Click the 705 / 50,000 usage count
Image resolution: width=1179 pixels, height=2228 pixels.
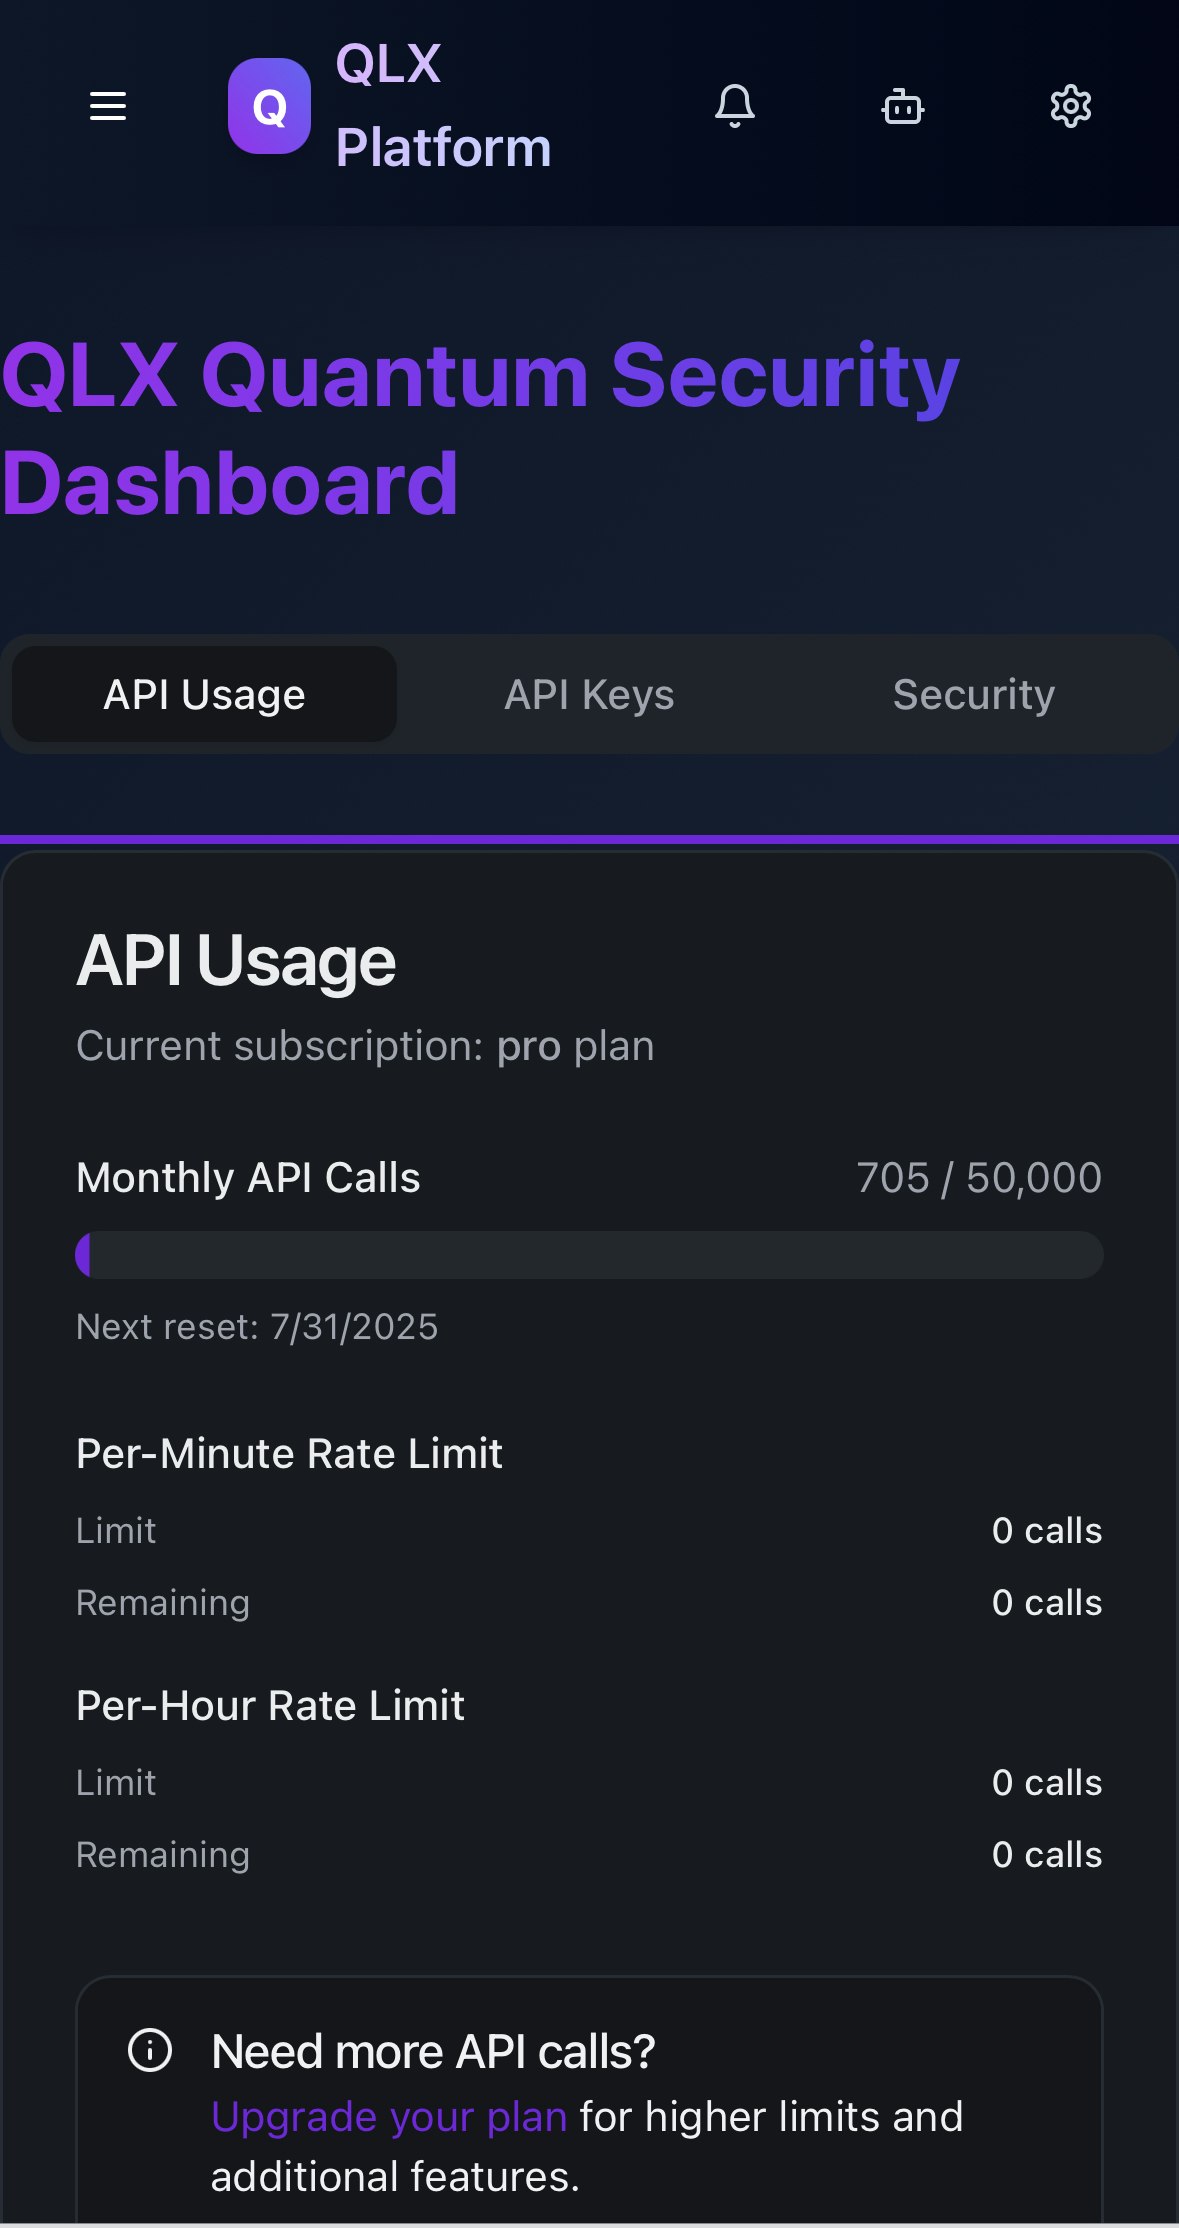979,1178
